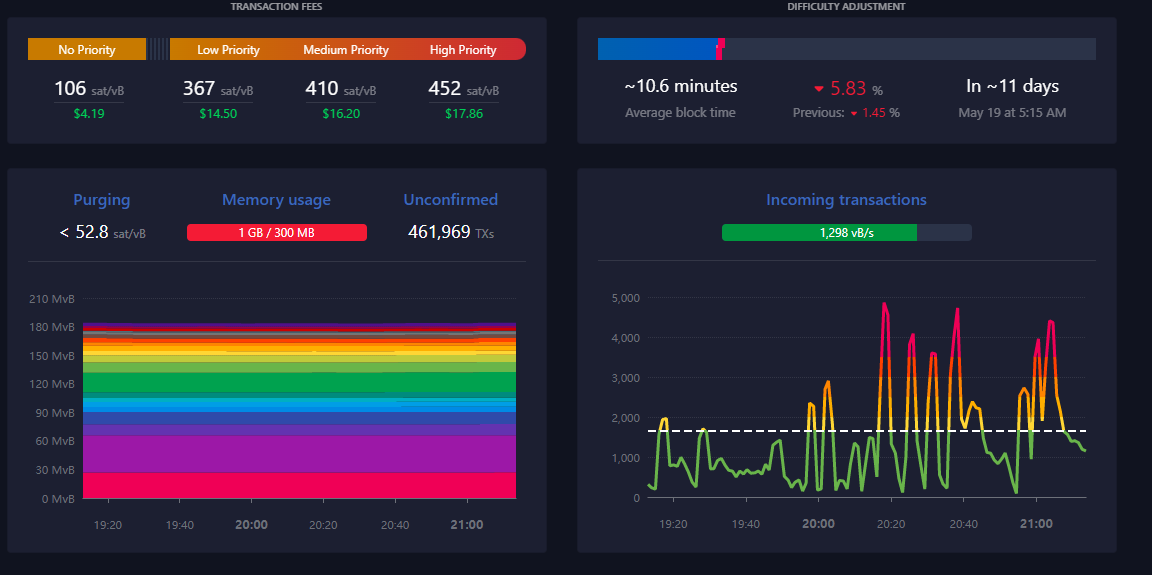Click the $16.20 fee price
This screenshot has width=1152, height=575.
click(x=341, y=114)
